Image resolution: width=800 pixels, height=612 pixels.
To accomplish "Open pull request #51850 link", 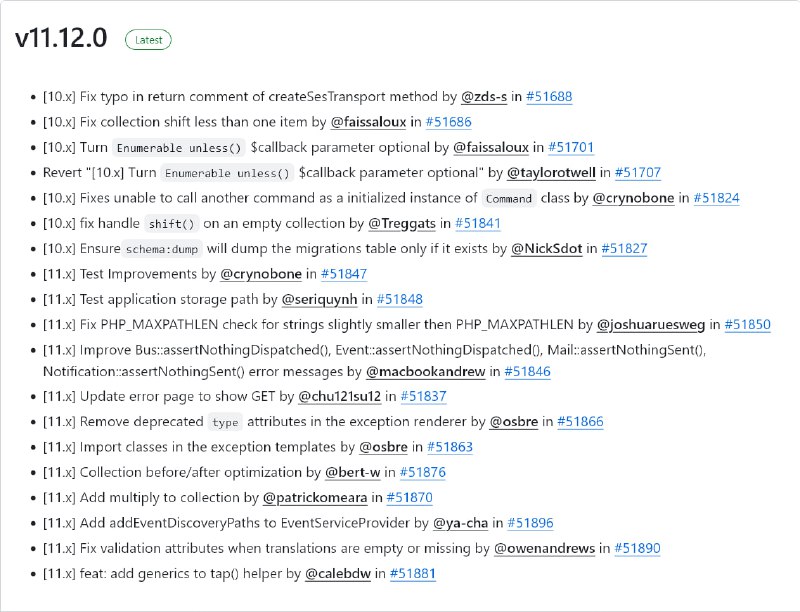I will pyautogui.click(x=747, y=324).
